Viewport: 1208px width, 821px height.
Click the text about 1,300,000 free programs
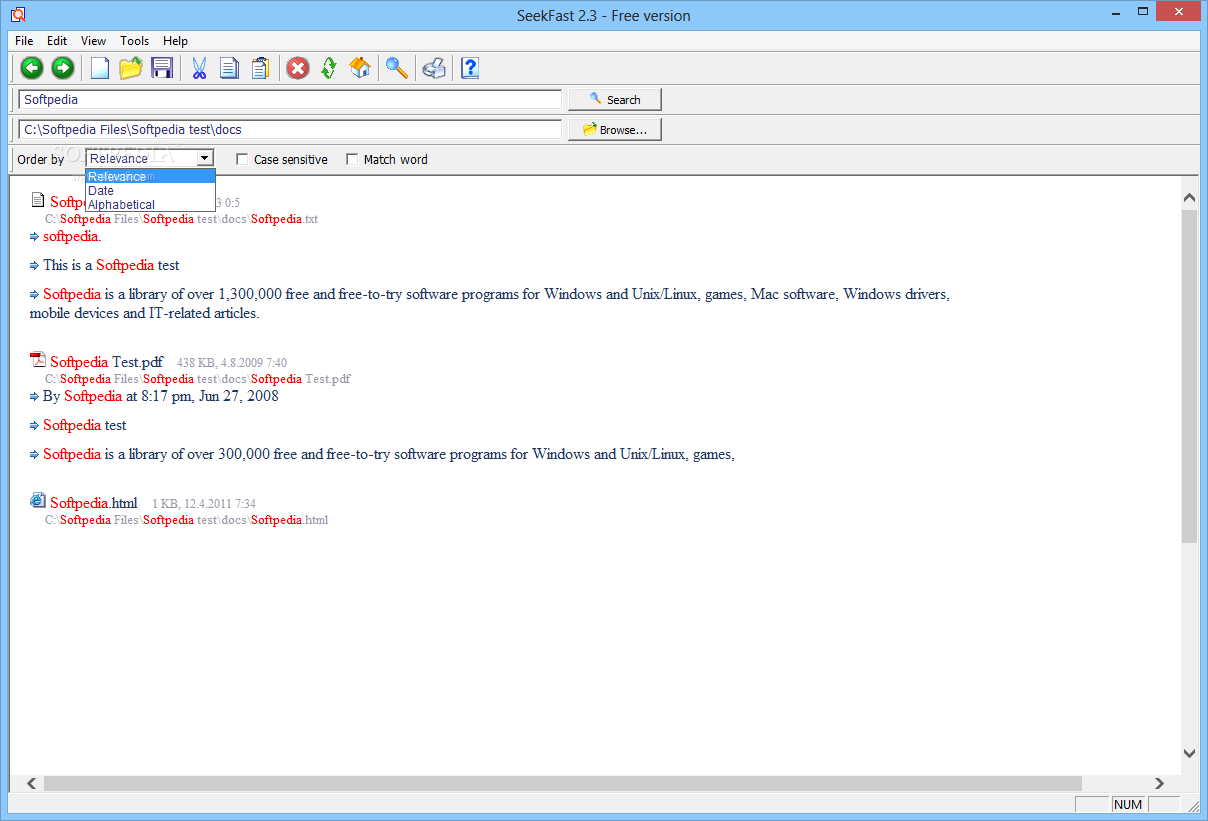490,304
